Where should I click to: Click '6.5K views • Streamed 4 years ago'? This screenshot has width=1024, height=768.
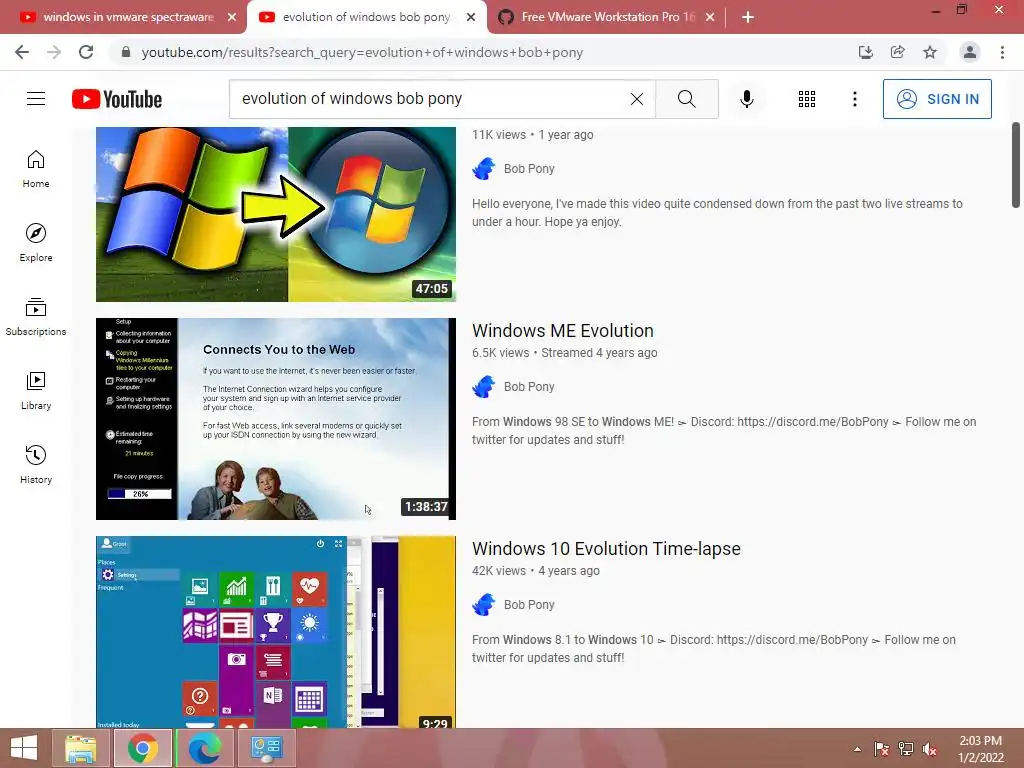point(565,353)
